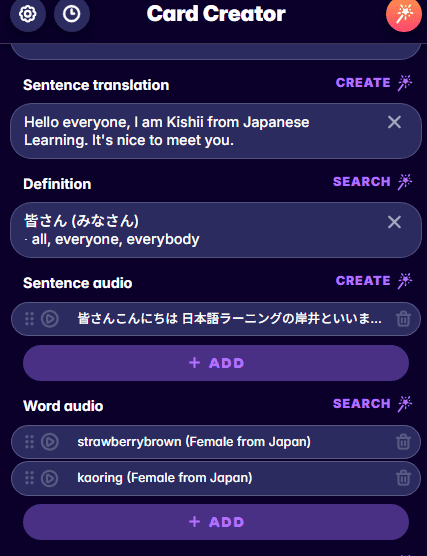Create sentence translation with AI
Screen dimensions: 427x556
click(374, 83)
